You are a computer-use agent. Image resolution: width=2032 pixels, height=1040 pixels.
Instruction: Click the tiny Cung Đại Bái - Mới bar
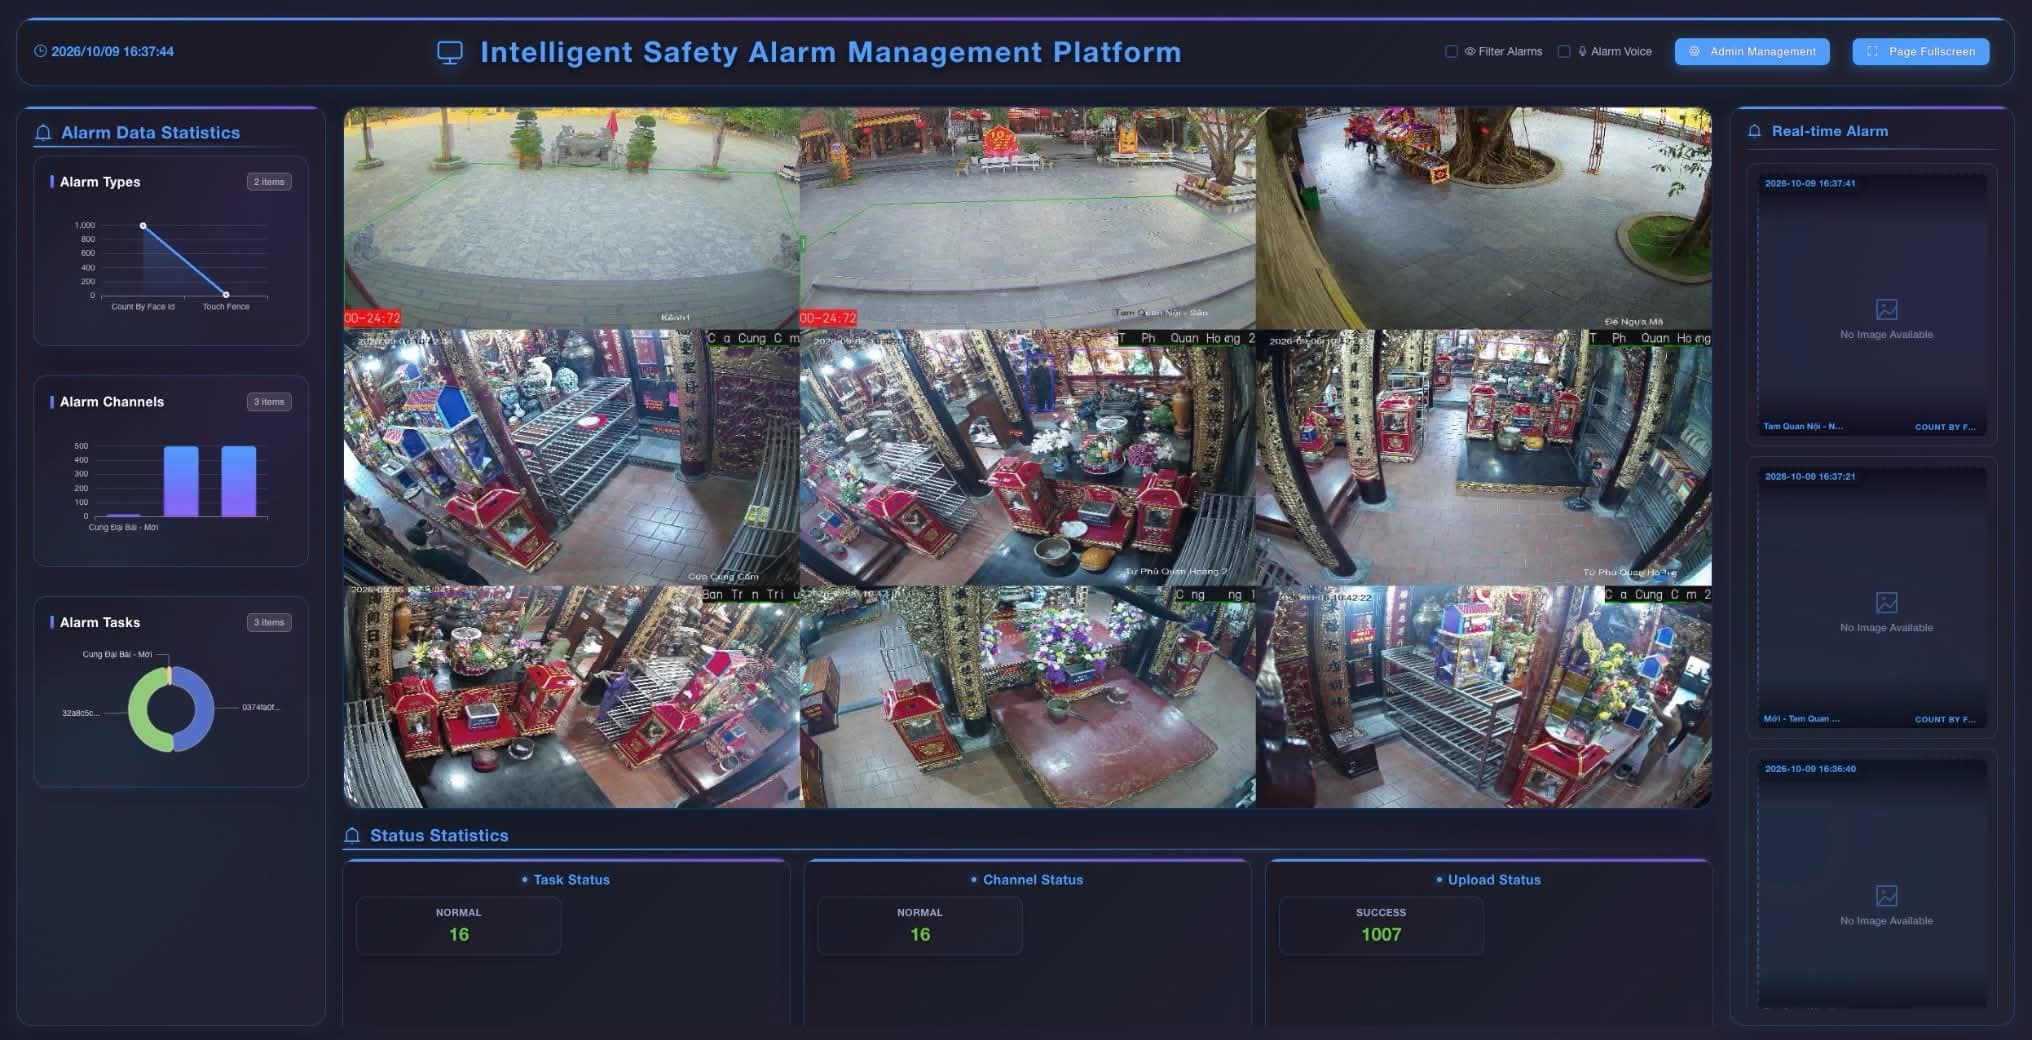pos(123,515)
